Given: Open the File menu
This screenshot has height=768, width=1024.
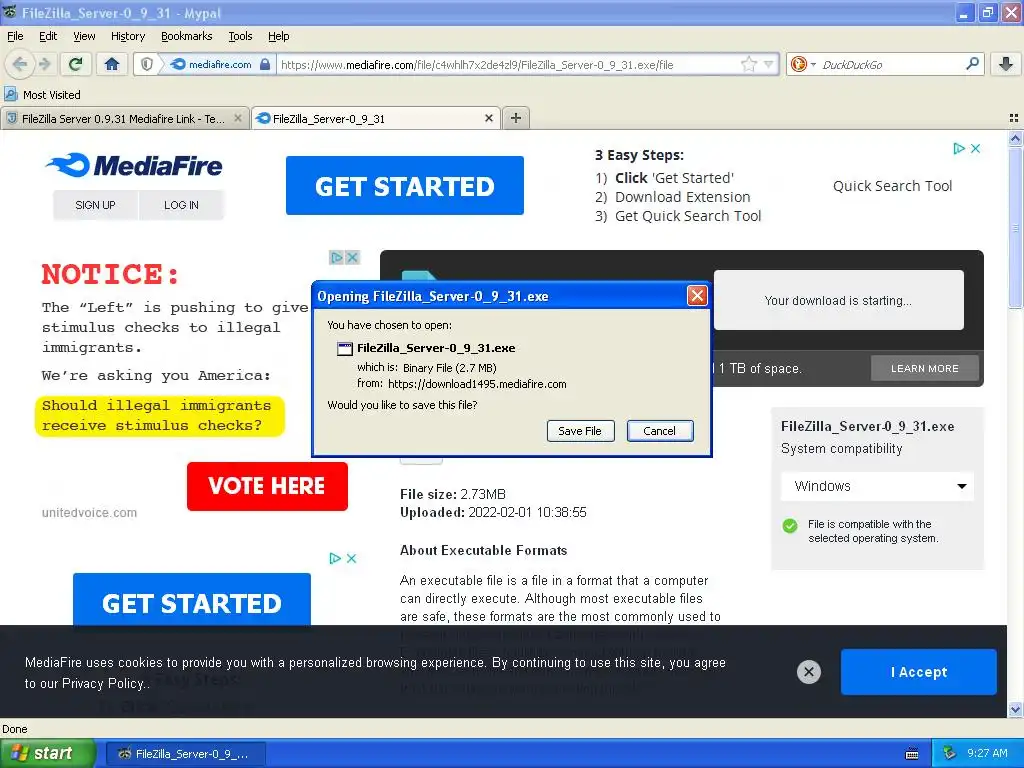Looking at the screenshot, I should pyautogui.click(x=15, y=36).
